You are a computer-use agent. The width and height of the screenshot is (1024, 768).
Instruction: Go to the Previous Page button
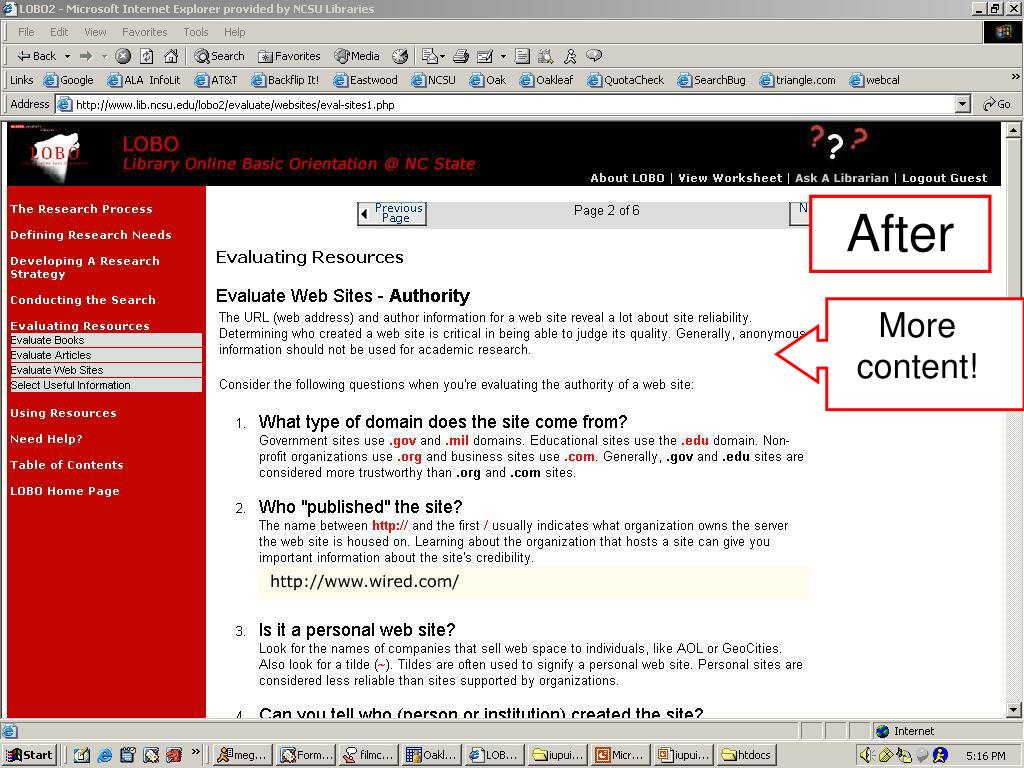[x=392, y=213]
